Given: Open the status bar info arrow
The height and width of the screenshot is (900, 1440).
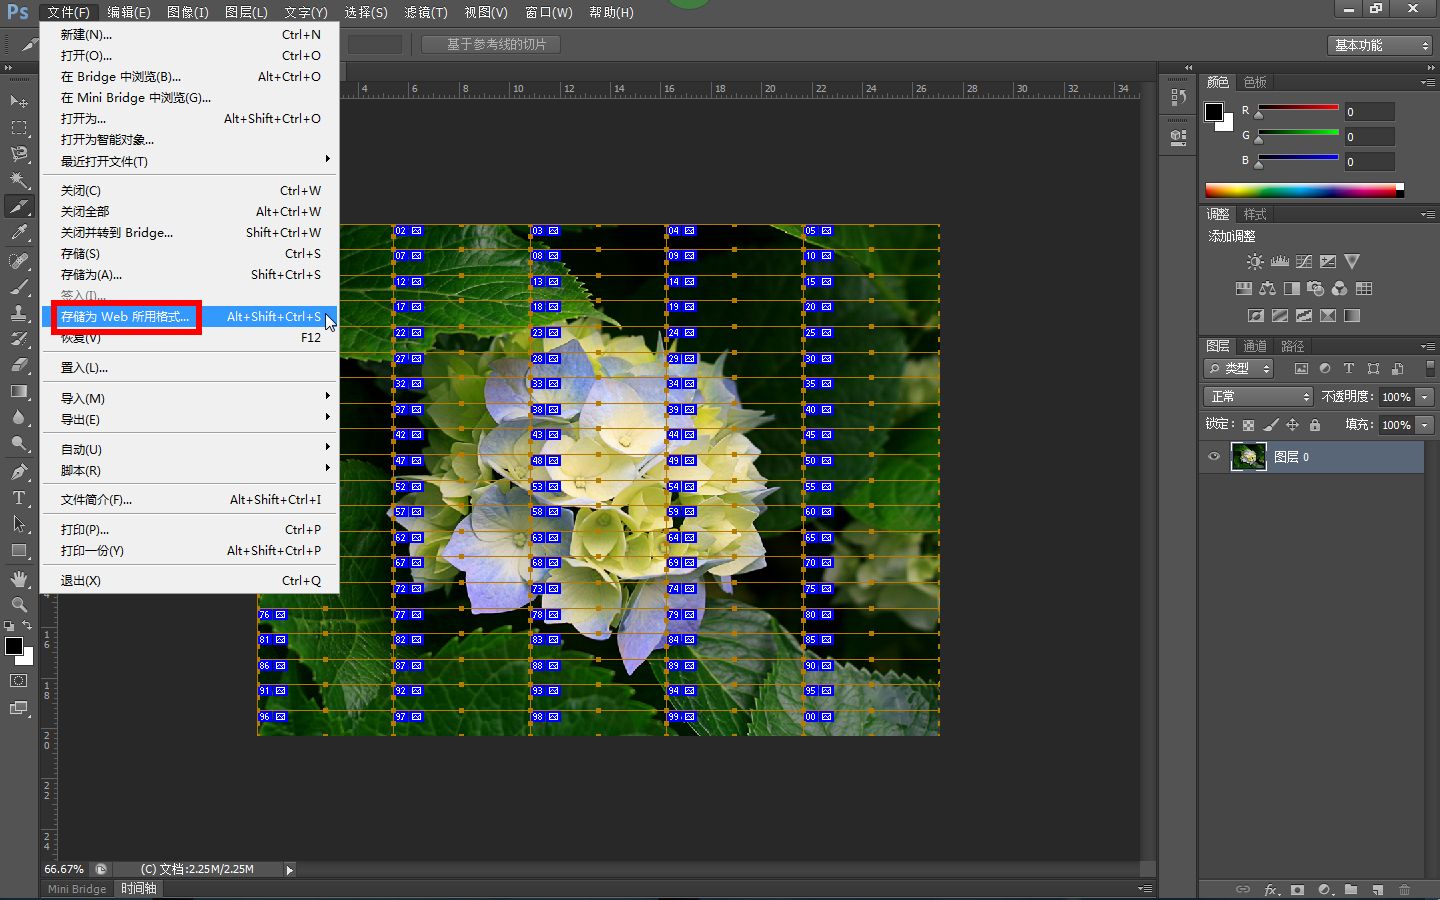Looking at the screenshot, I should coord(290,870).
